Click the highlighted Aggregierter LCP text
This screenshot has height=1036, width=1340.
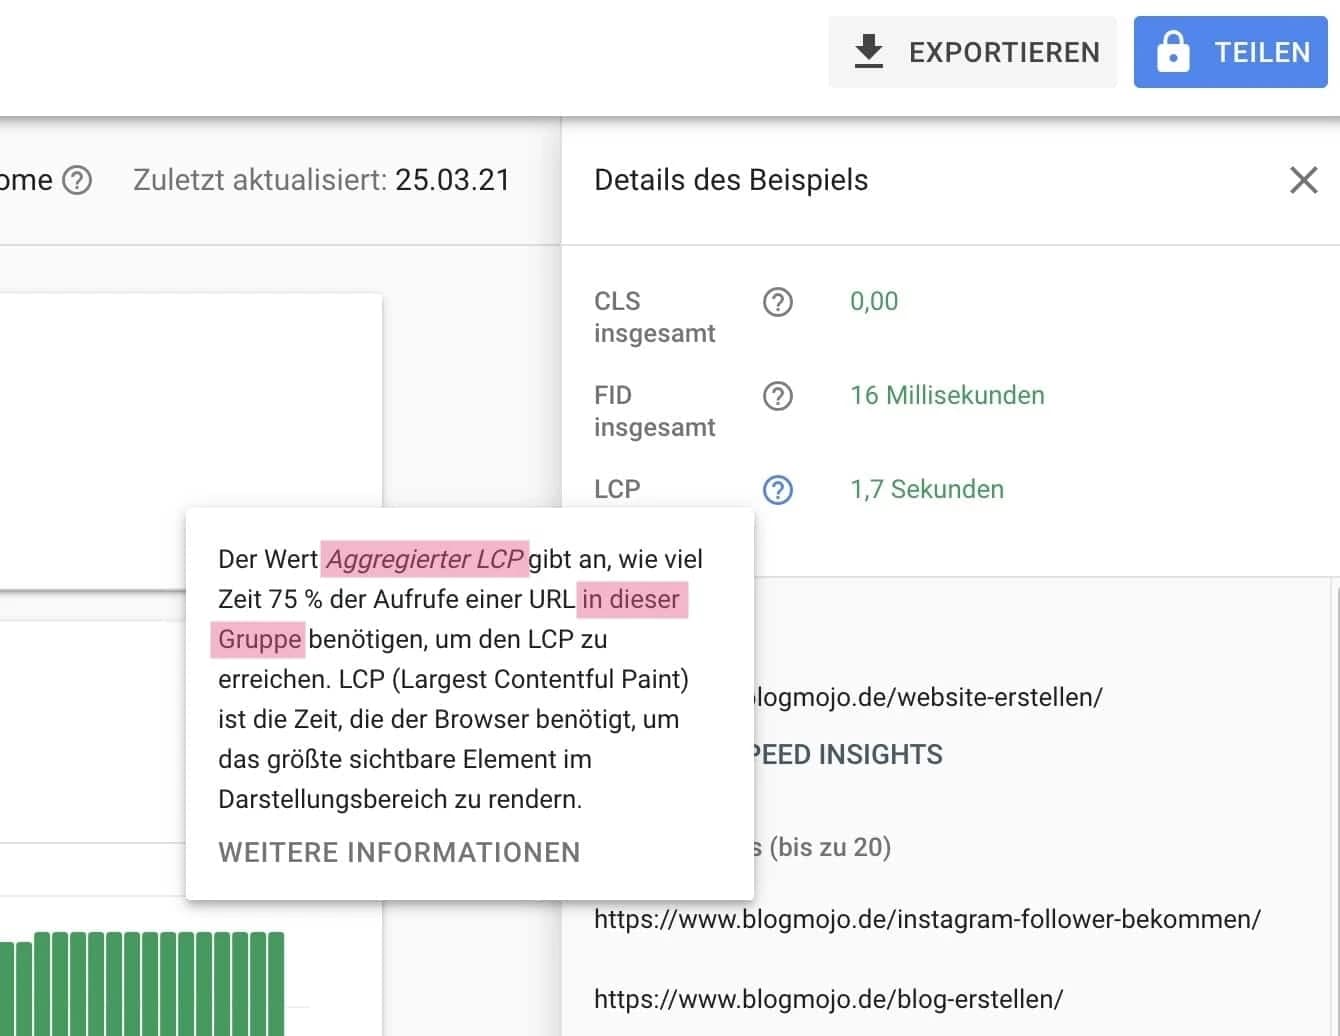424,559
